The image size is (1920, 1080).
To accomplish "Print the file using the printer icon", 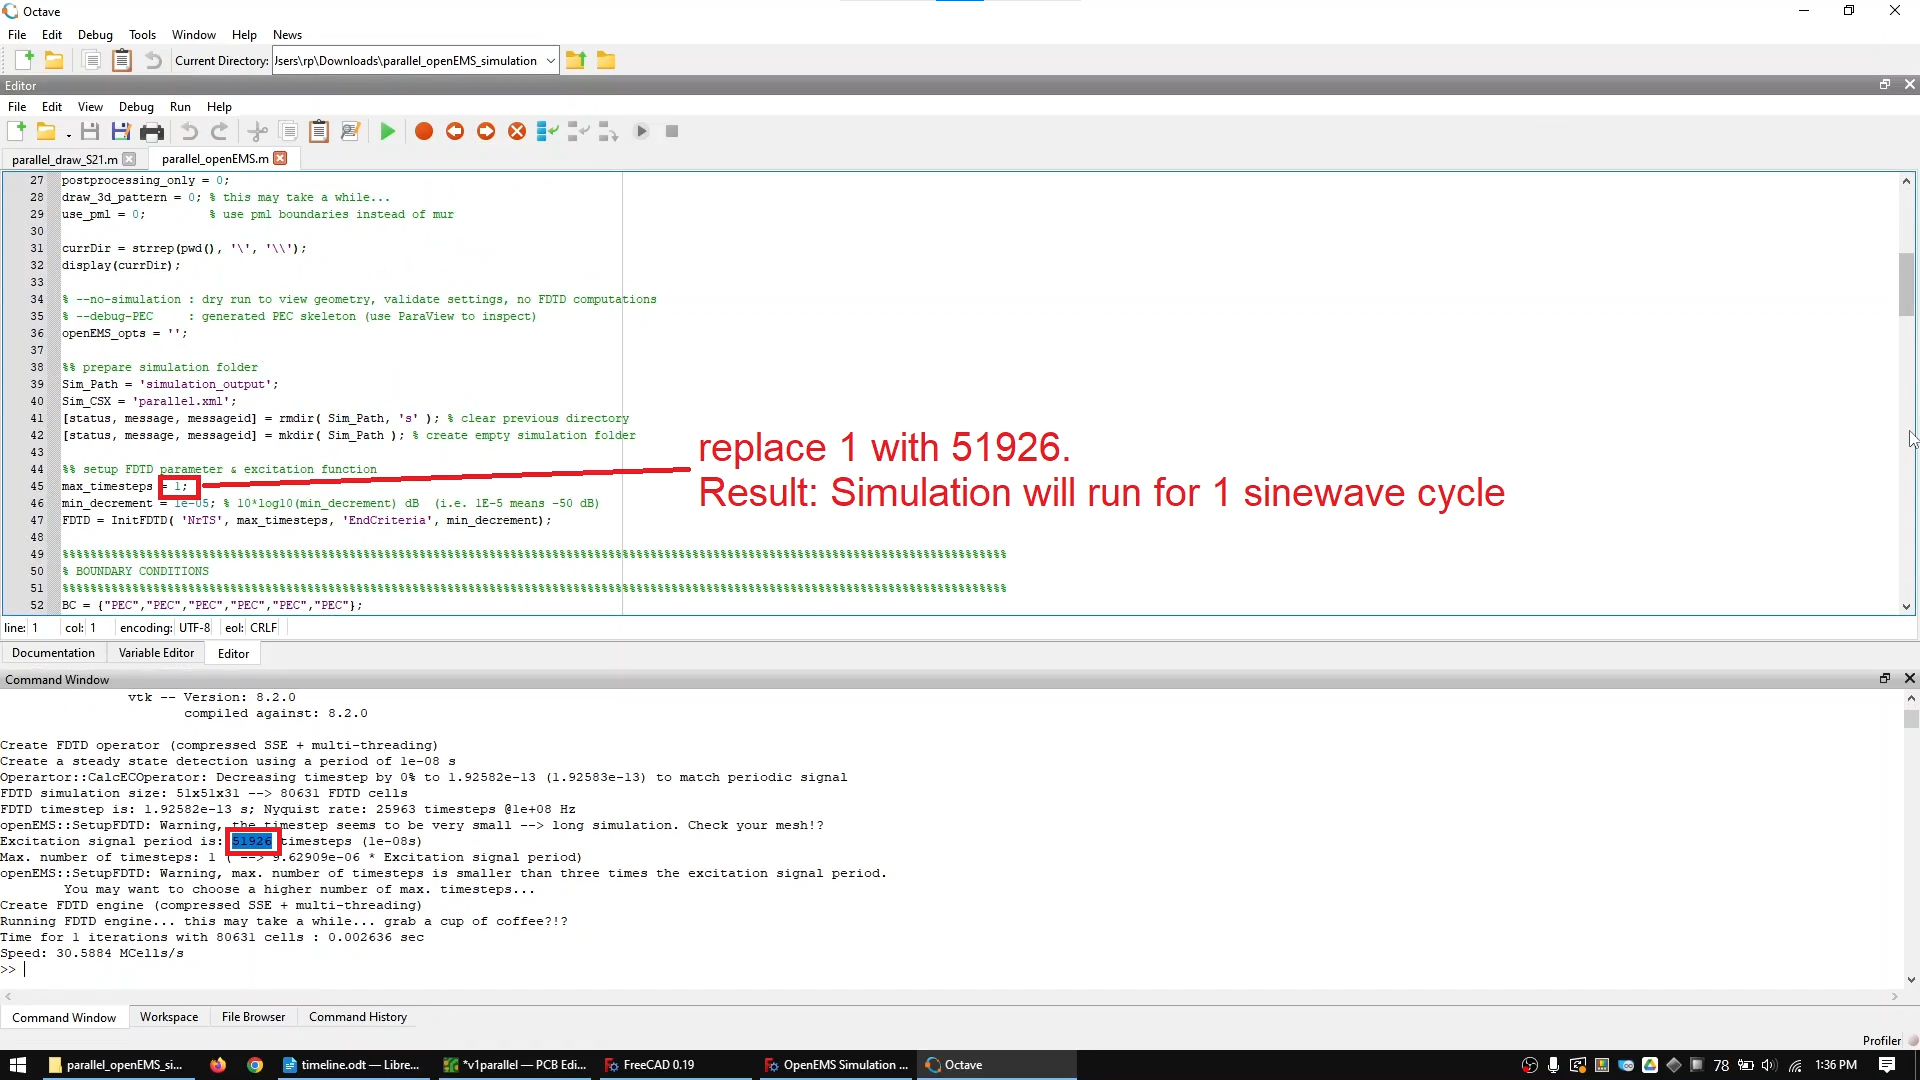I will (152, 131).
